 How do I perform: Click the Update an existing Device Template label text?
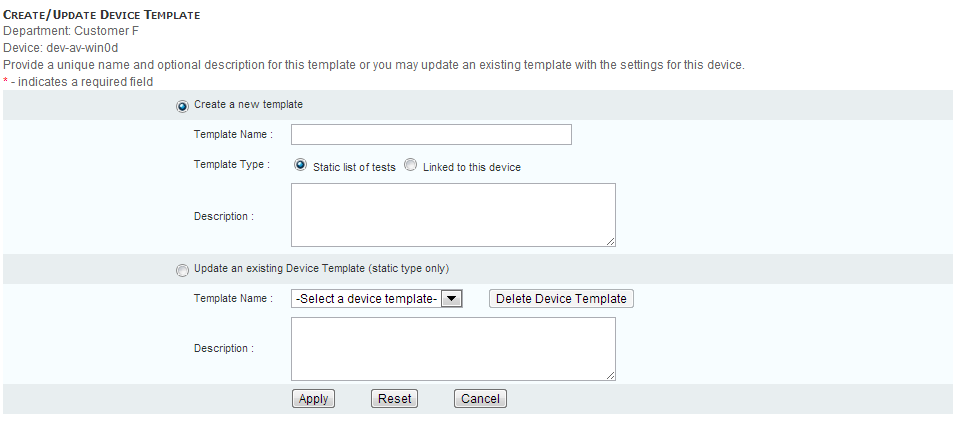click(x=321, y=268)
